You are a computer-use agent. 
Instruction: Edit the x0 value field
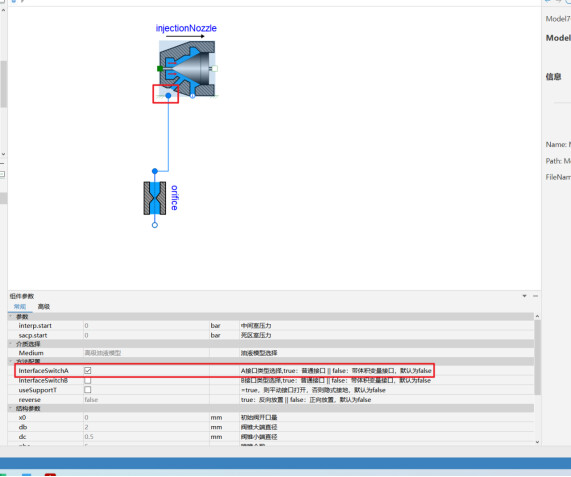pyautogui.click(x=146, y=417)
